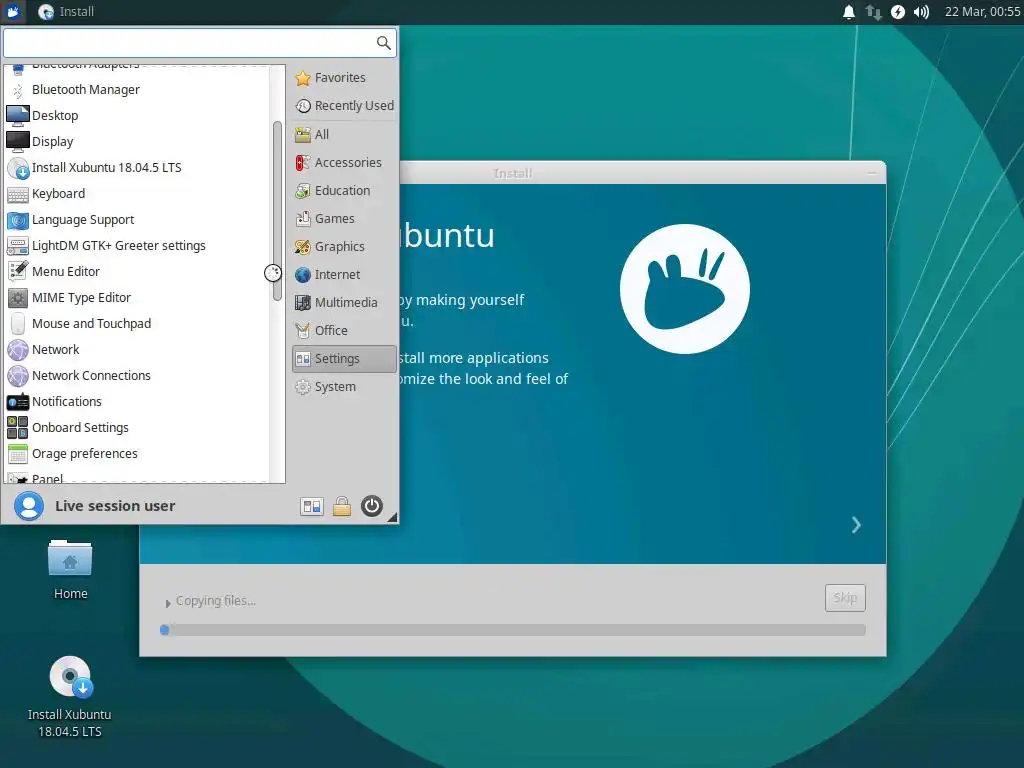Select the Favorites category
Viewport: 1024px width, 768px height.
pos(344,78)
